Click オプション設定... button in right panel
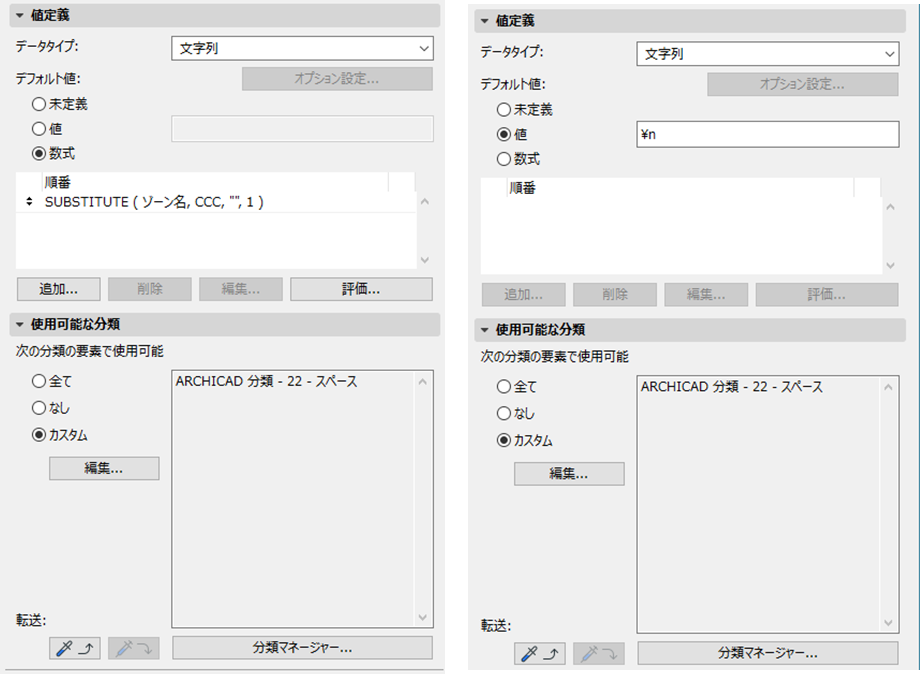The width and height of the screenshot is (920, 674). (x=802, y=84)
